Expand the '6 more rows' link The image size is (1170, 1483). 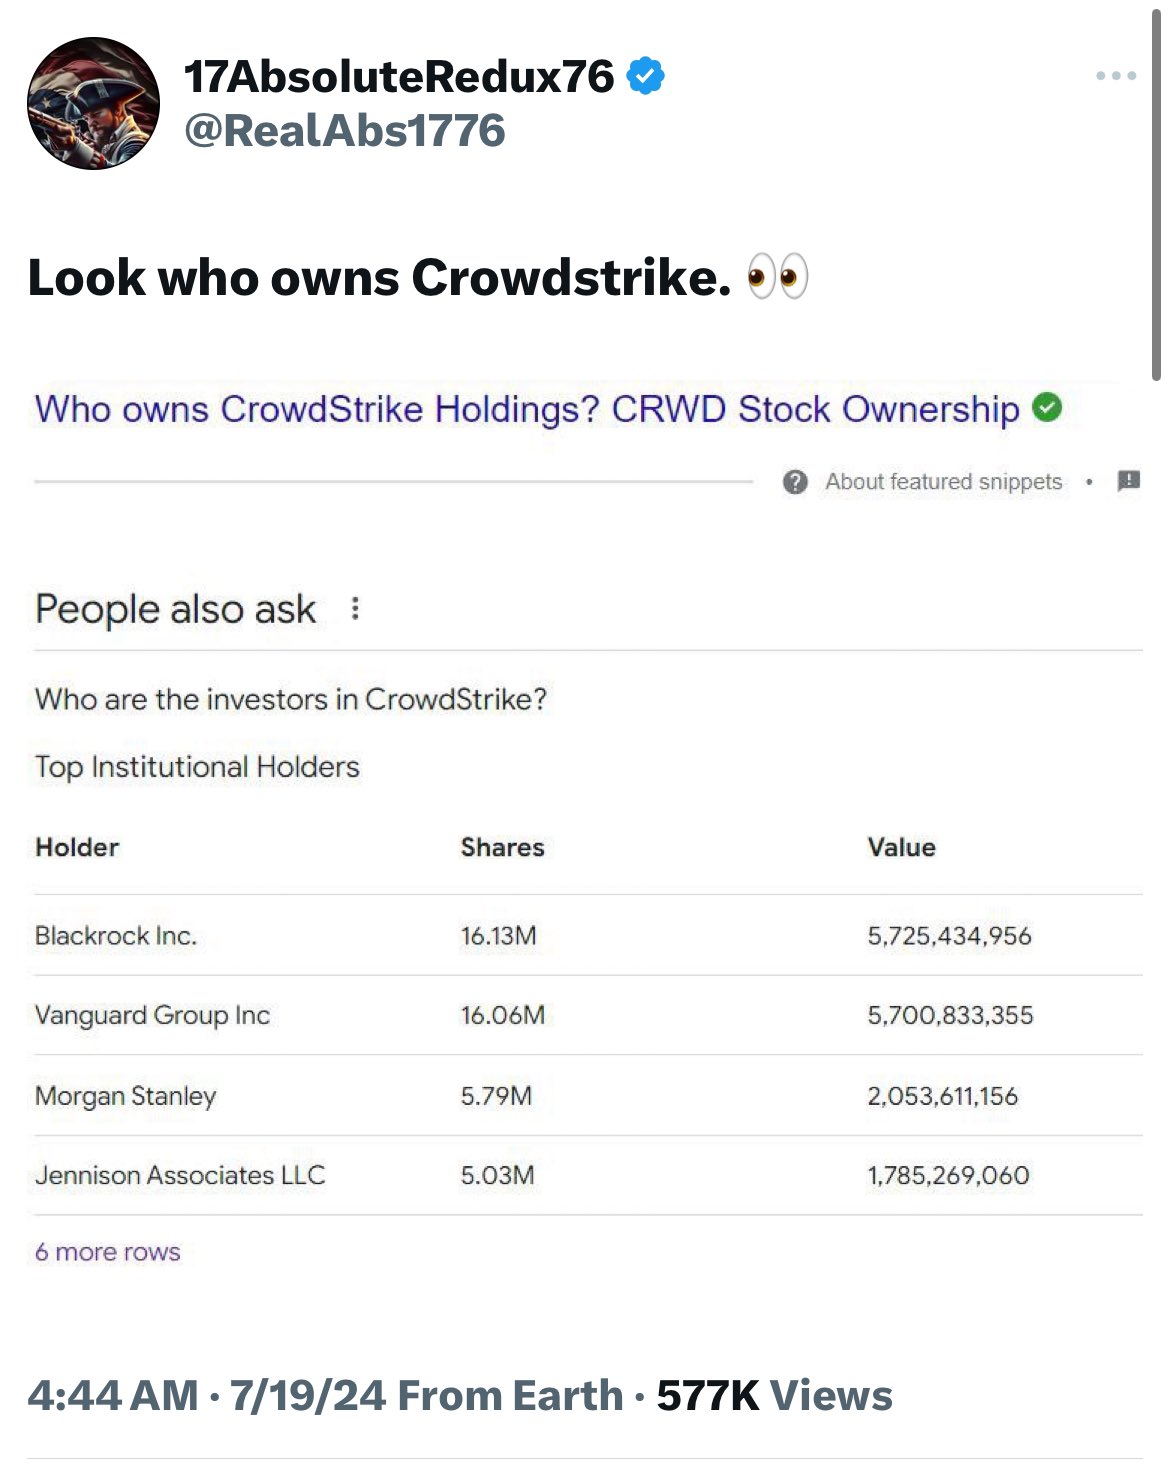pyautogui.click(x=108, y=1252)
